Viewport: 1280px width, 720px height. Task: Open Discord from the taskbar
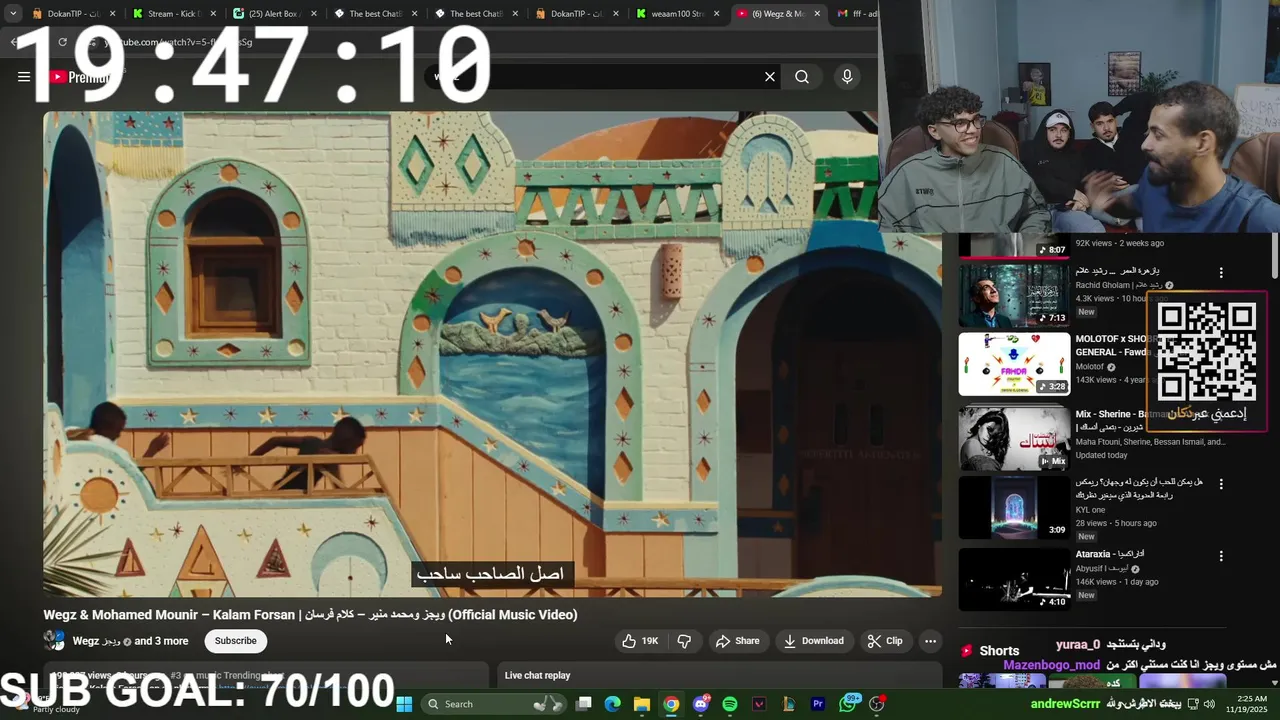click(x=701, y=704)
